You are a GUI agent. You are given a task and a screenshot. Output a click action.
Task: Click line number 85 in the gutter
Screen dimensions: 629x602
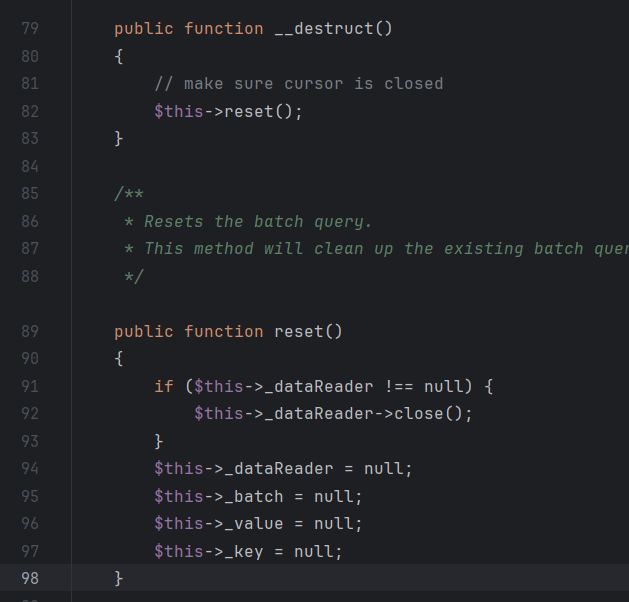(x=29, y=193)
